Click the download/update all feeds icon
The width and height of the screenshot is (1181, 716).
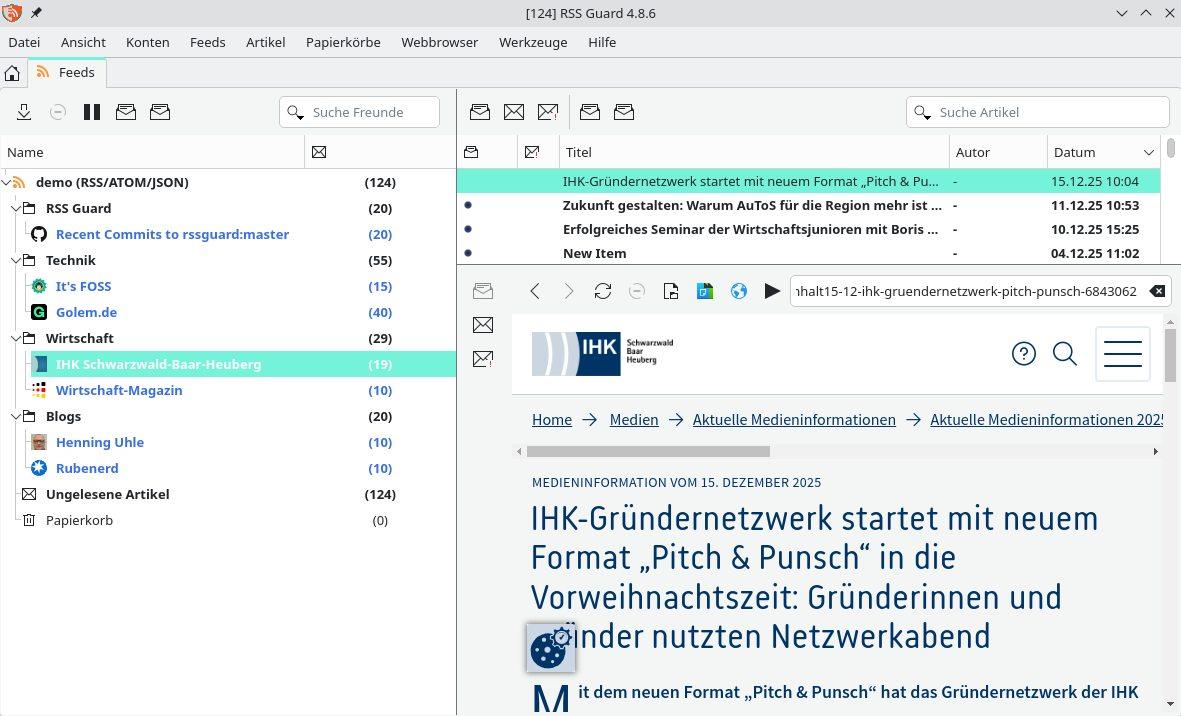24,112
